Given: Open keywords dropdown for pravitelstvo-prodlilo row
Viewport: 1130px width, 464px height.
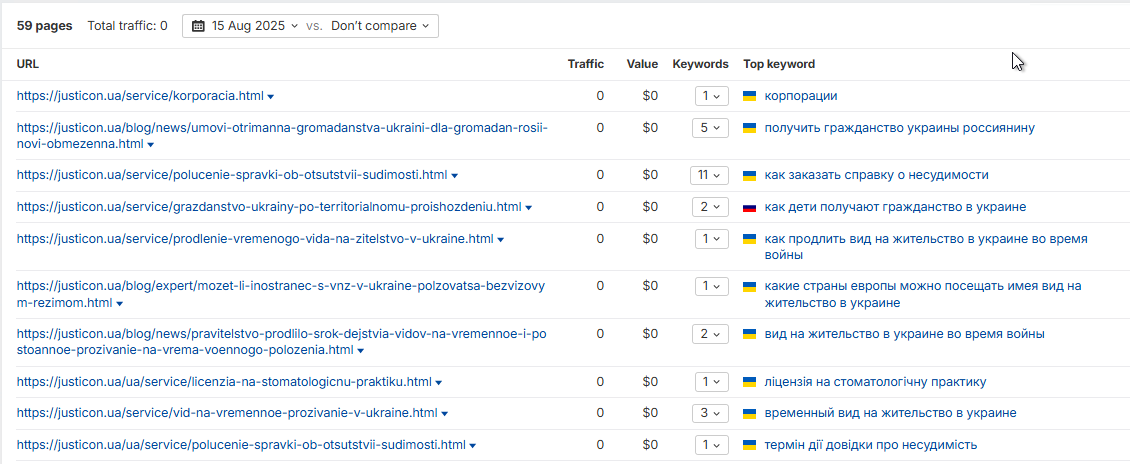Looking at the screenshot, I should 712,334.
